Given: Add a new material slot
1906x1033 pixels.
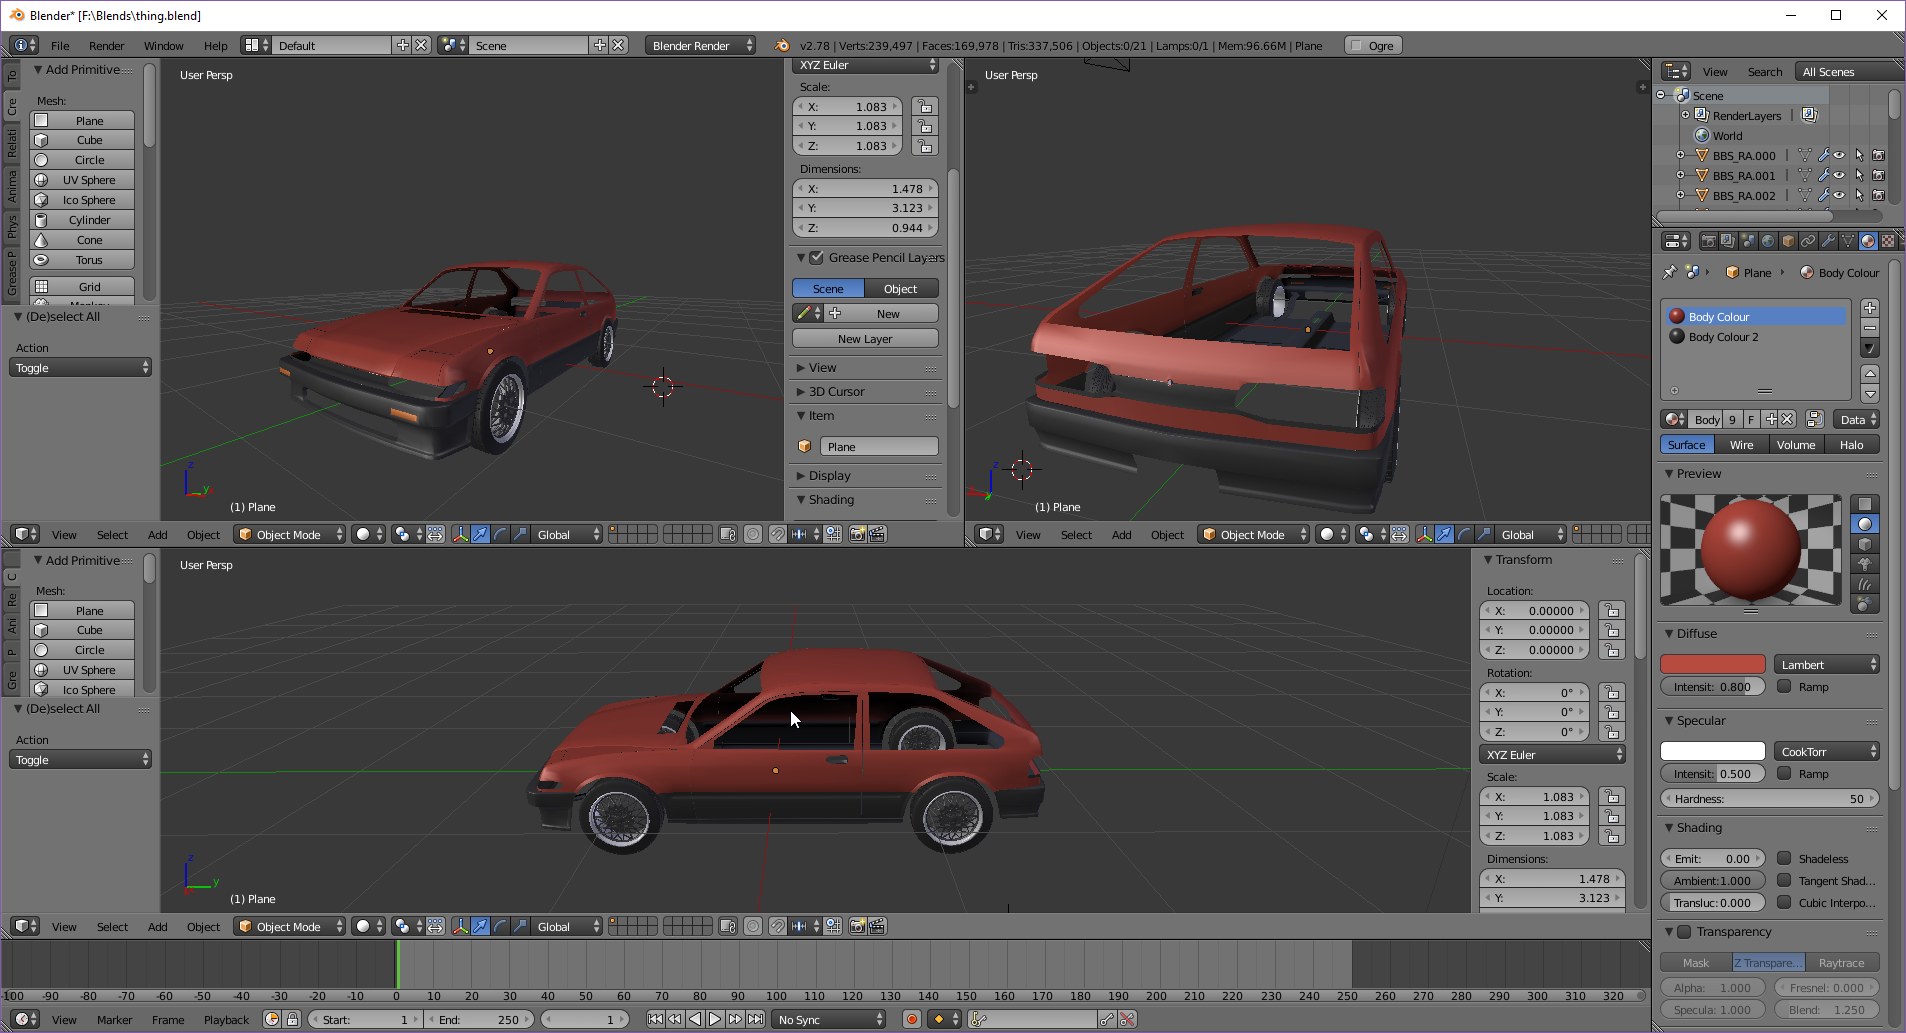Looking at the screenshot, I should click(x=1870, y=308).
